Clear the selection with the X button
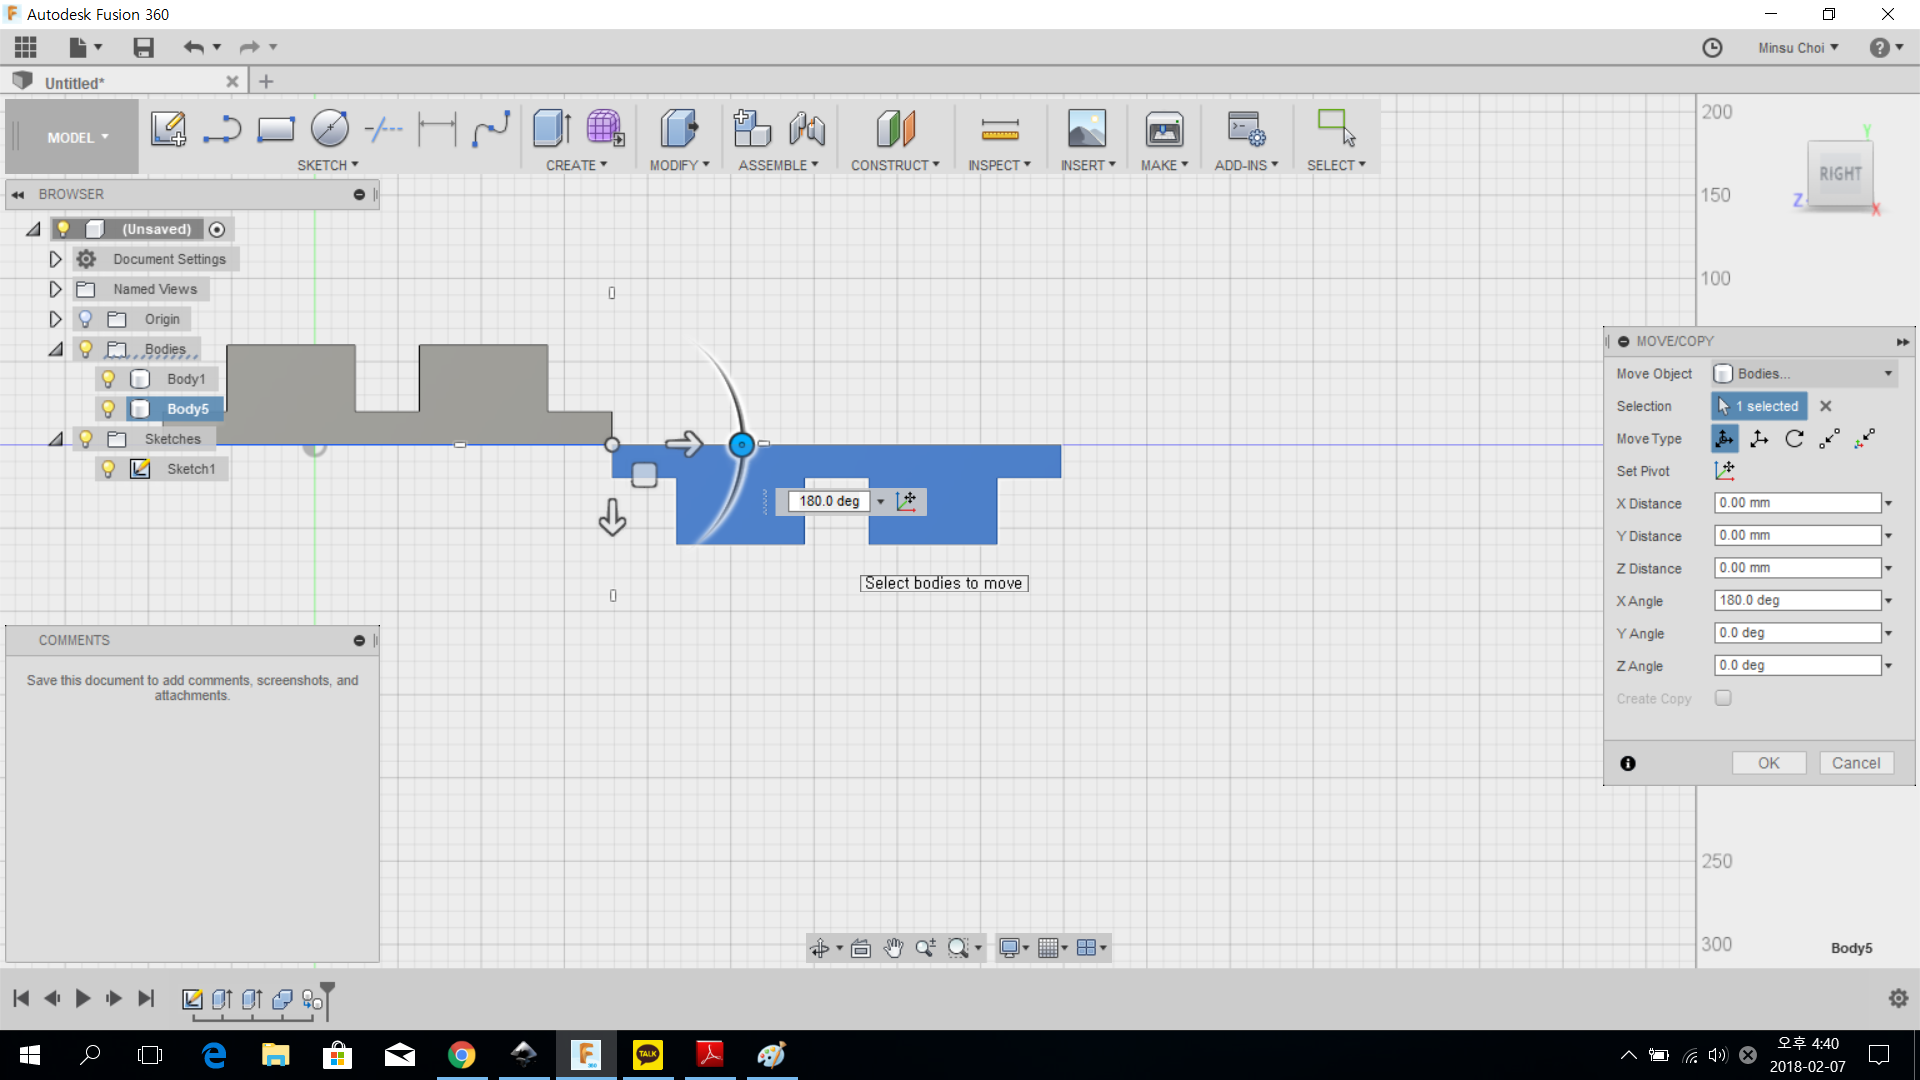Viewport: 1920px width, 1080px height. coord(1826,406)
